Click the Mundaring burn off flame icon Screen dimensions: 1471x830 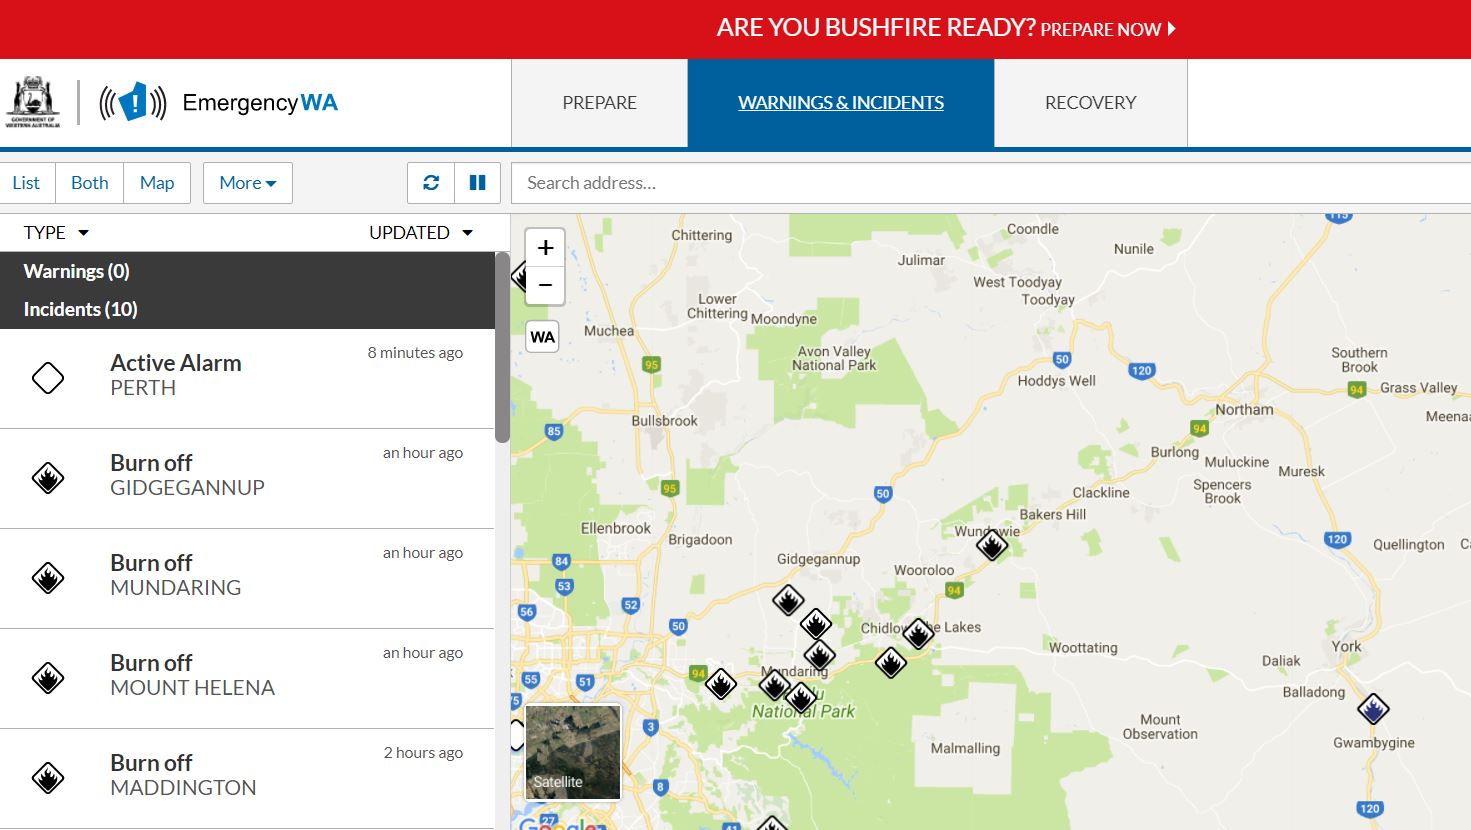(x=48, y=578)
